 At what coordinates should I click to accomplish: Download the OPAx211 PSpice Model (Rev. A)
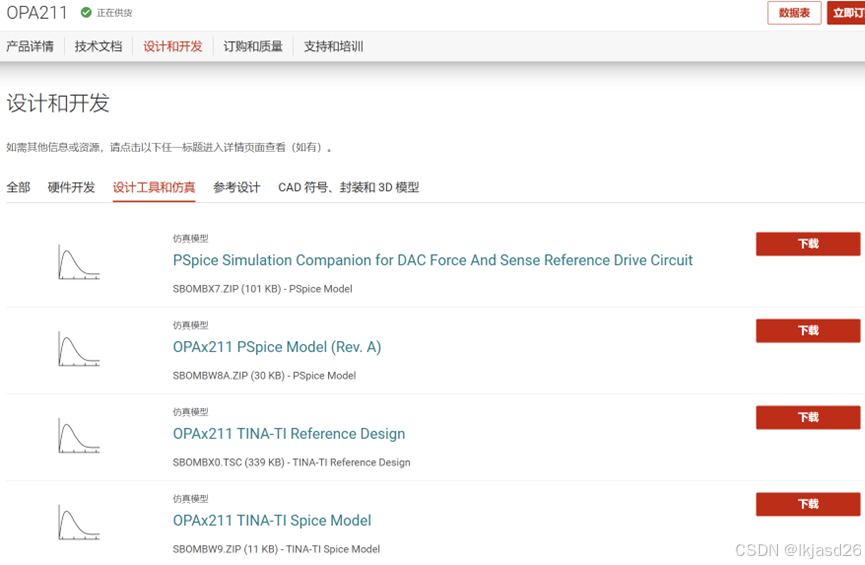click(808, 331)
